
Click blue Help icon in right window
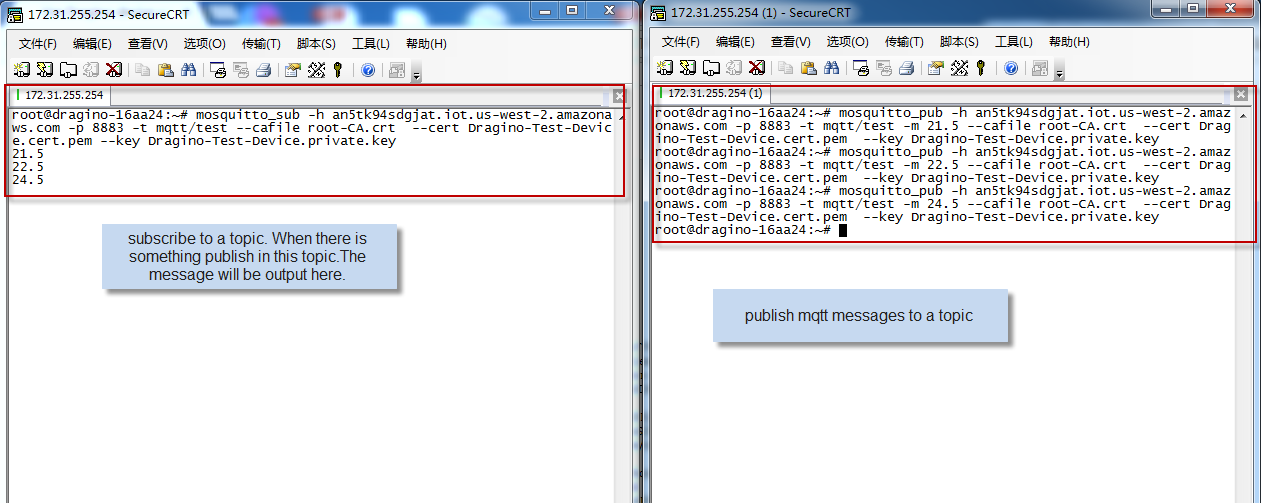coord(1011,68)
